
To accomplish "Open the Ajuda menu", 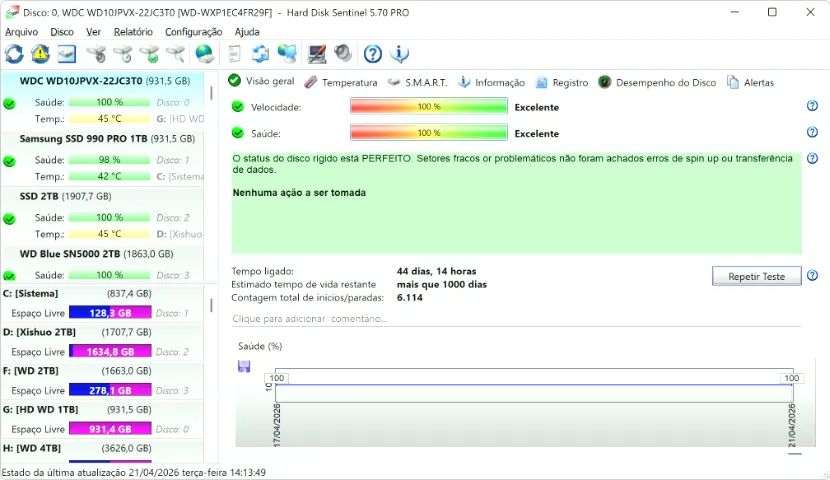I will tap(247, 32).
